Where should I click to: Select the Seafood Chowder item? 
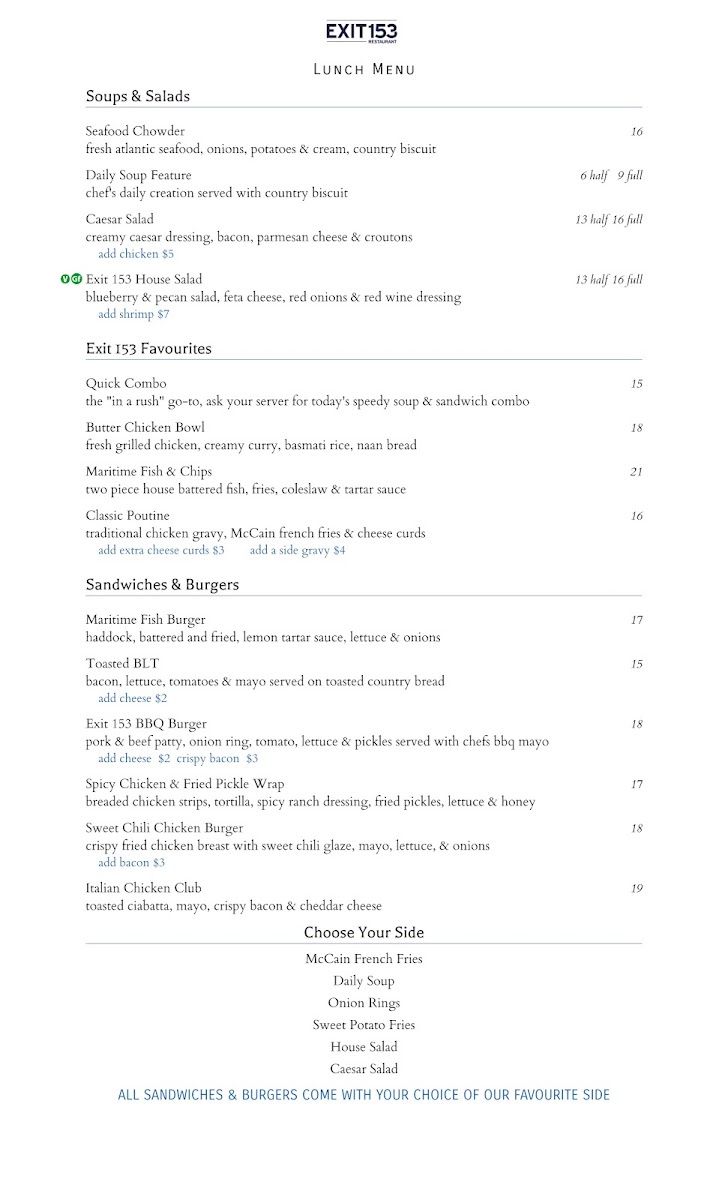(x=135, y=131)
